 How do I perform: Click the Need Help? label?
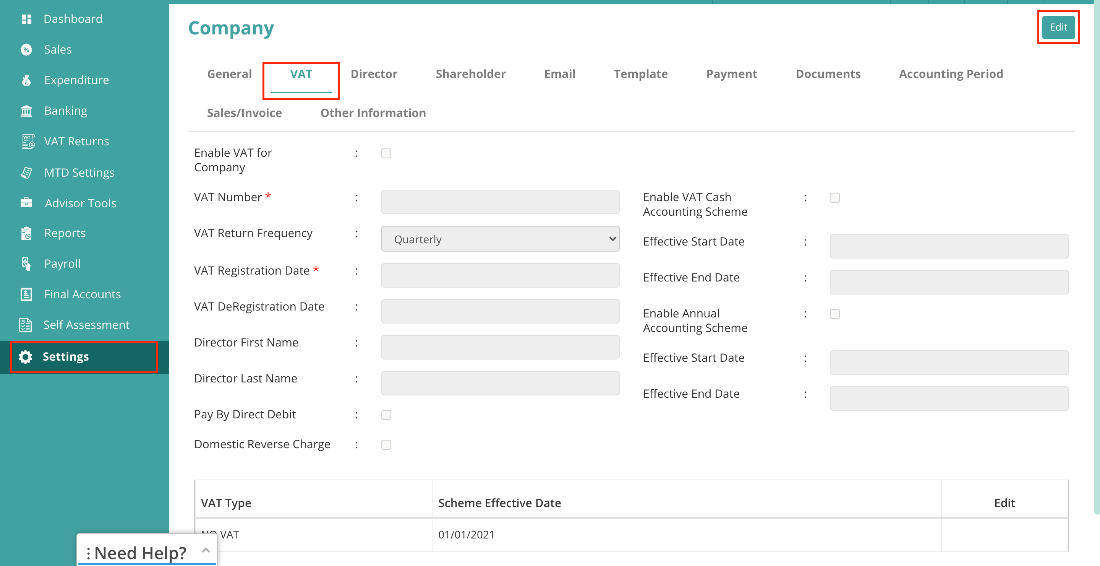click(x=140, y=553)
